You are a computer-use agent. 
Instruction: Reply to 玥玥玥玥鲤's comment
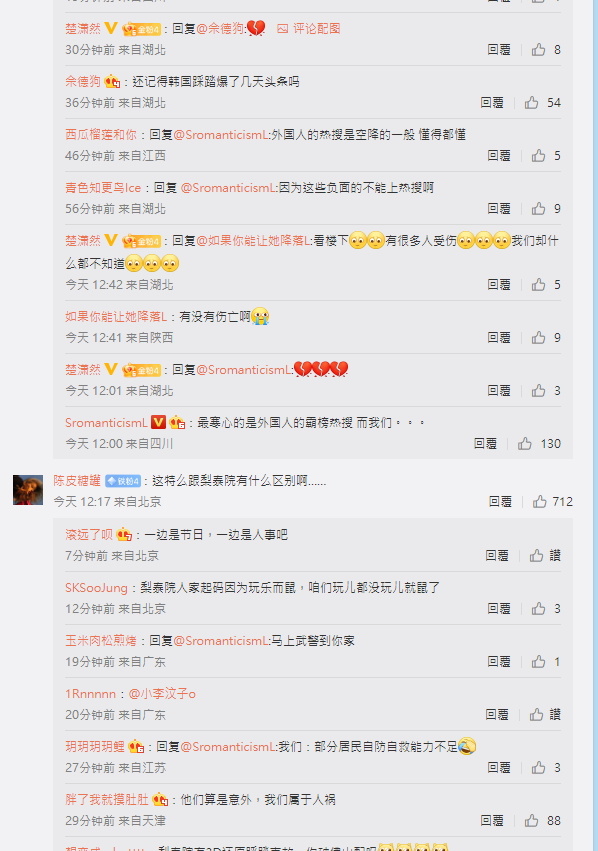(x=499, y=767)
